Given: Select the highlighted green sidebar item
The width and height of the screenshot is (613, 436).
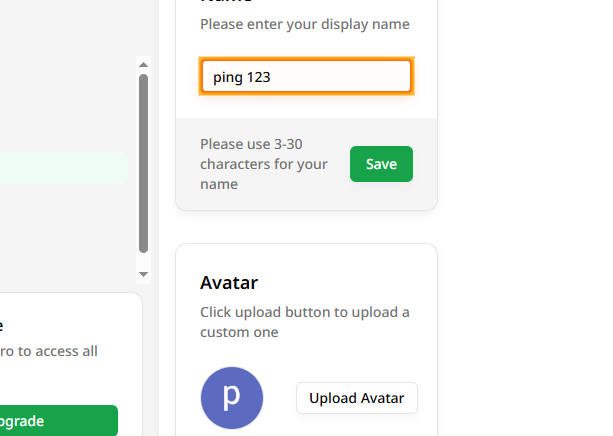Looking at the screenshot, I should tap(62, 168).
